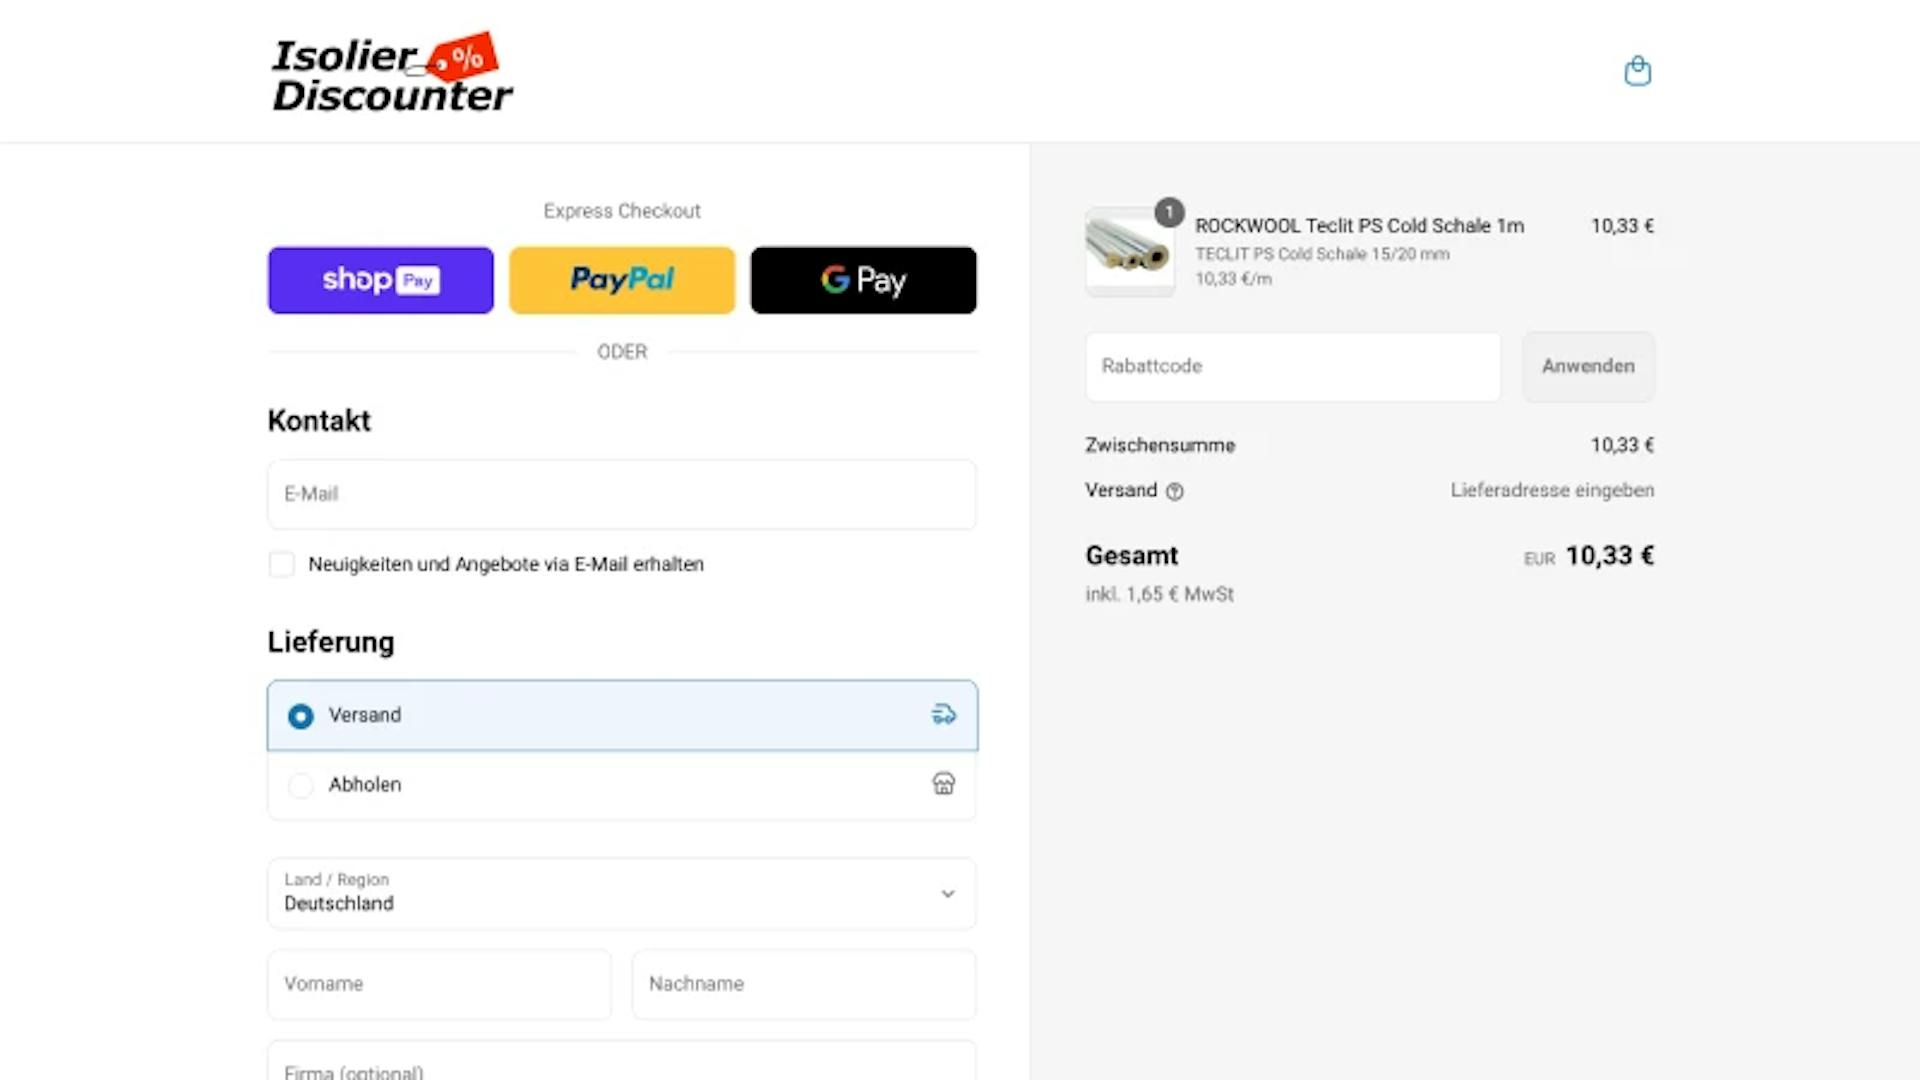This screenshot has height=1080, width=1920.
Task: Click the Shop Pay express checkout icon
Action: [x=380, y=280]
